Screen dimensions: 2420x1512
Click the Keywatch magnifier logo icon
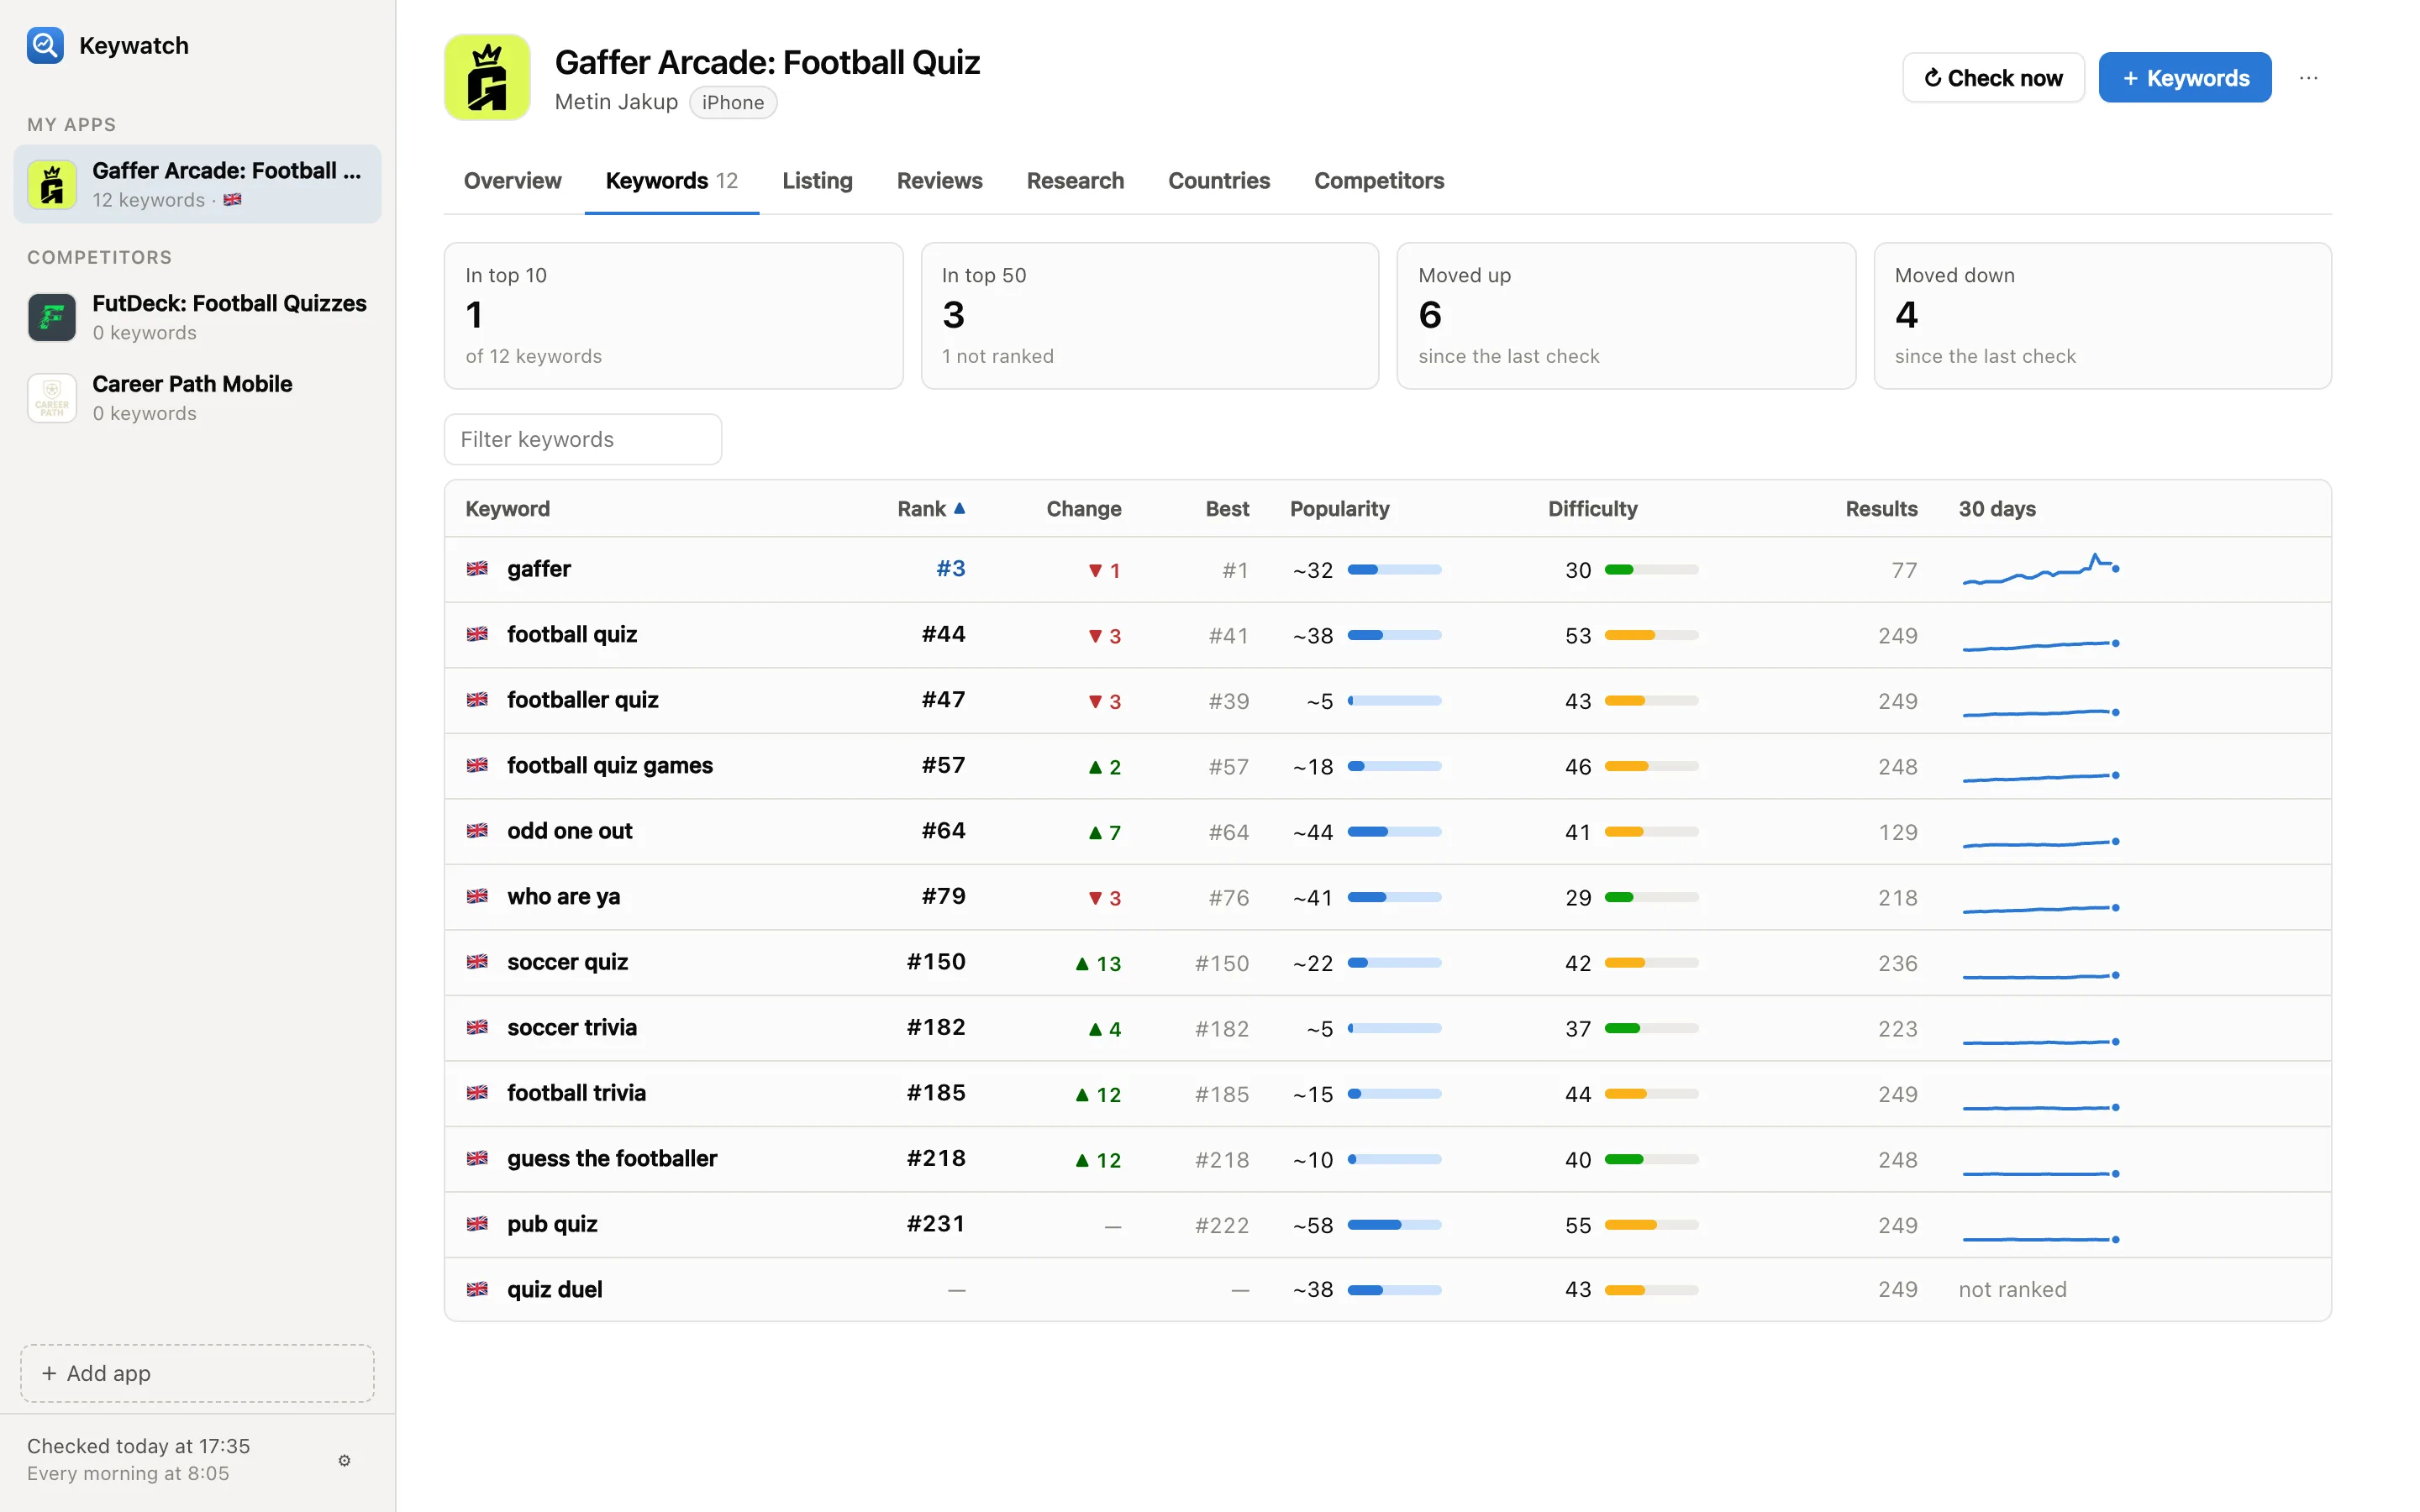[x=45, y=45]
